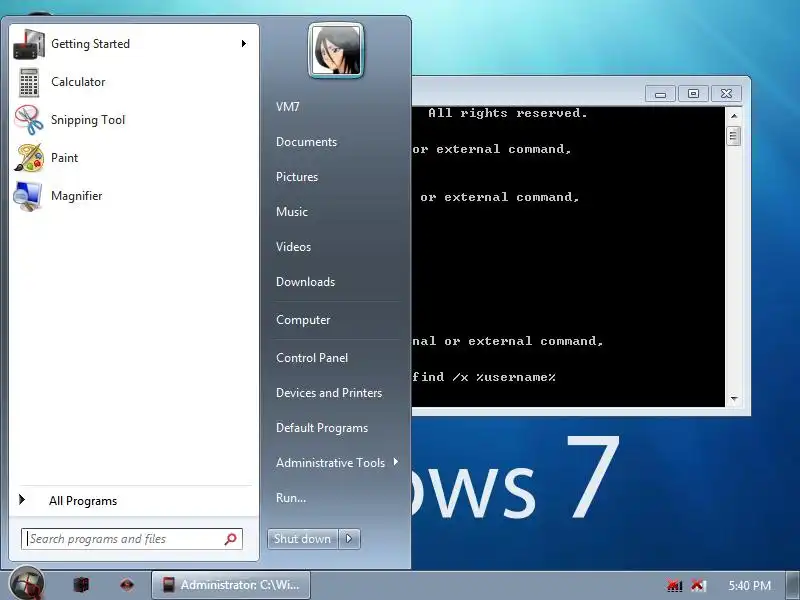Screen dimensions: 800x600
Task: Open Videos library
Action: (293, 247)
